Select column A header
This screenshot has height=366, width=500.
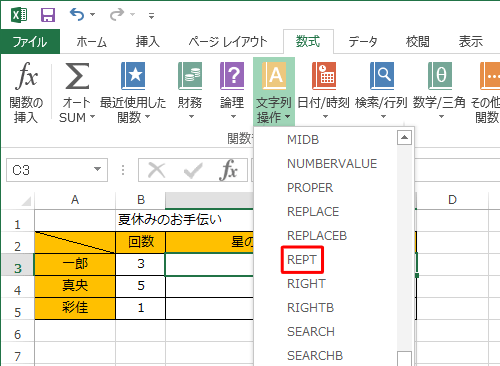75,200
